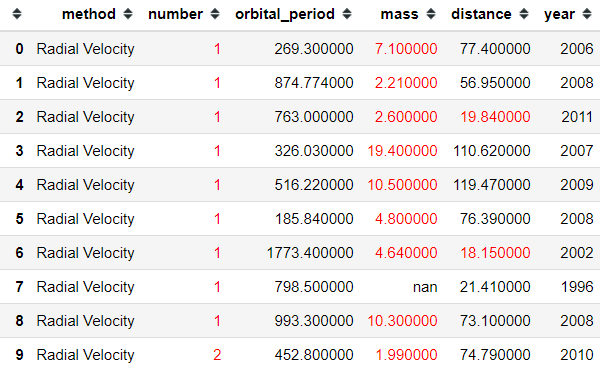611x369 pixels.
Task: Pick distance value 56.950000
Action: (495, 83)
